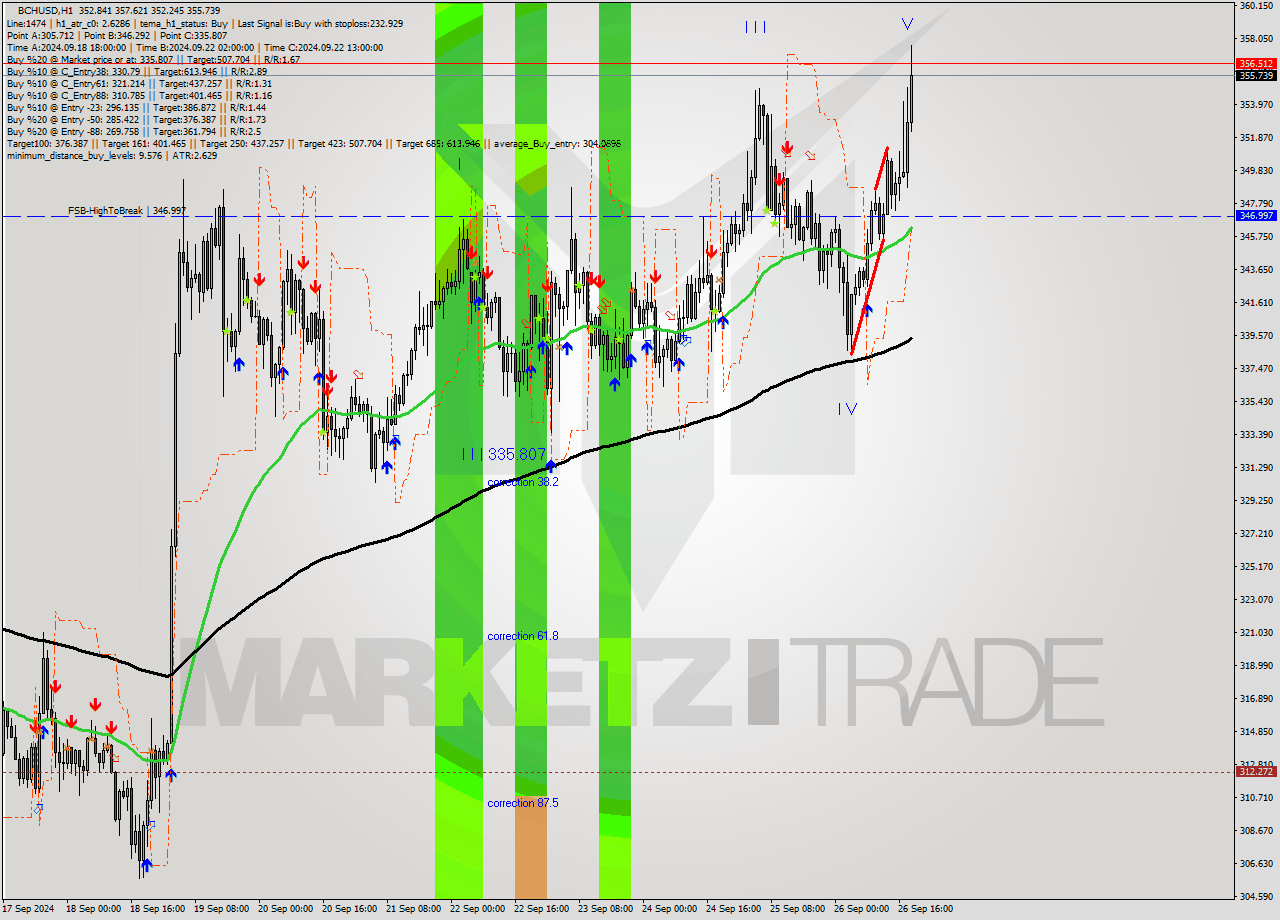Screen dimensions: 1280x920
Task: Select the 'Buy %10 @ Entry -23: 296.135' line
Action: (x=136, y=107)
